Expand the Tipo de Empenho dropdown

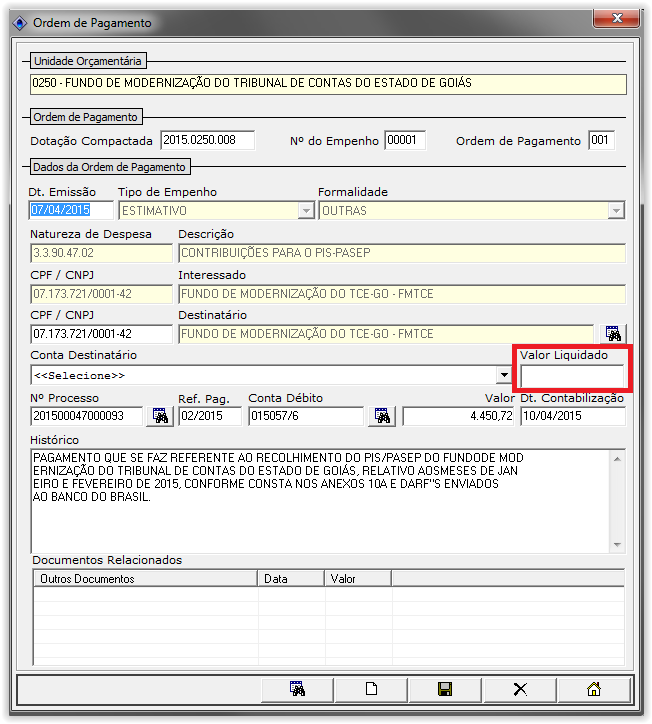pyautogui.click(x=306, y=211)
